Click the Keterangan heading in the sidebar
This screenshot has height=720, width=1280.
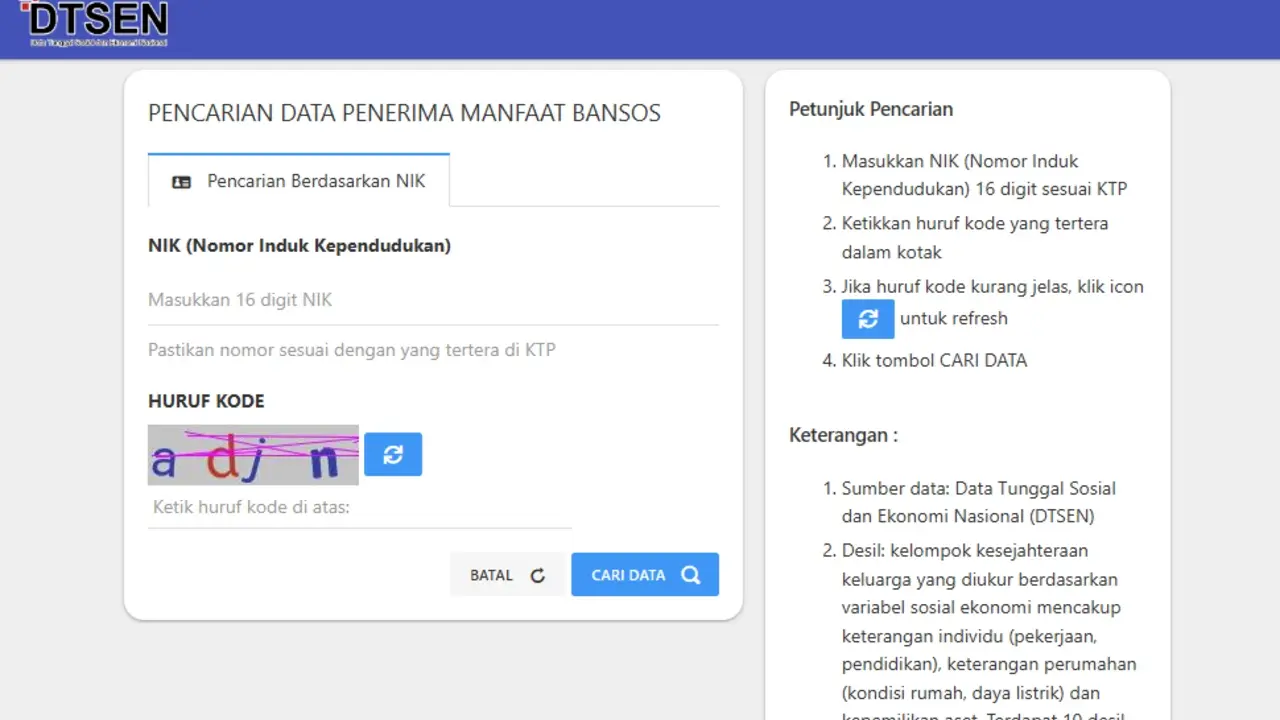(843, 435)
